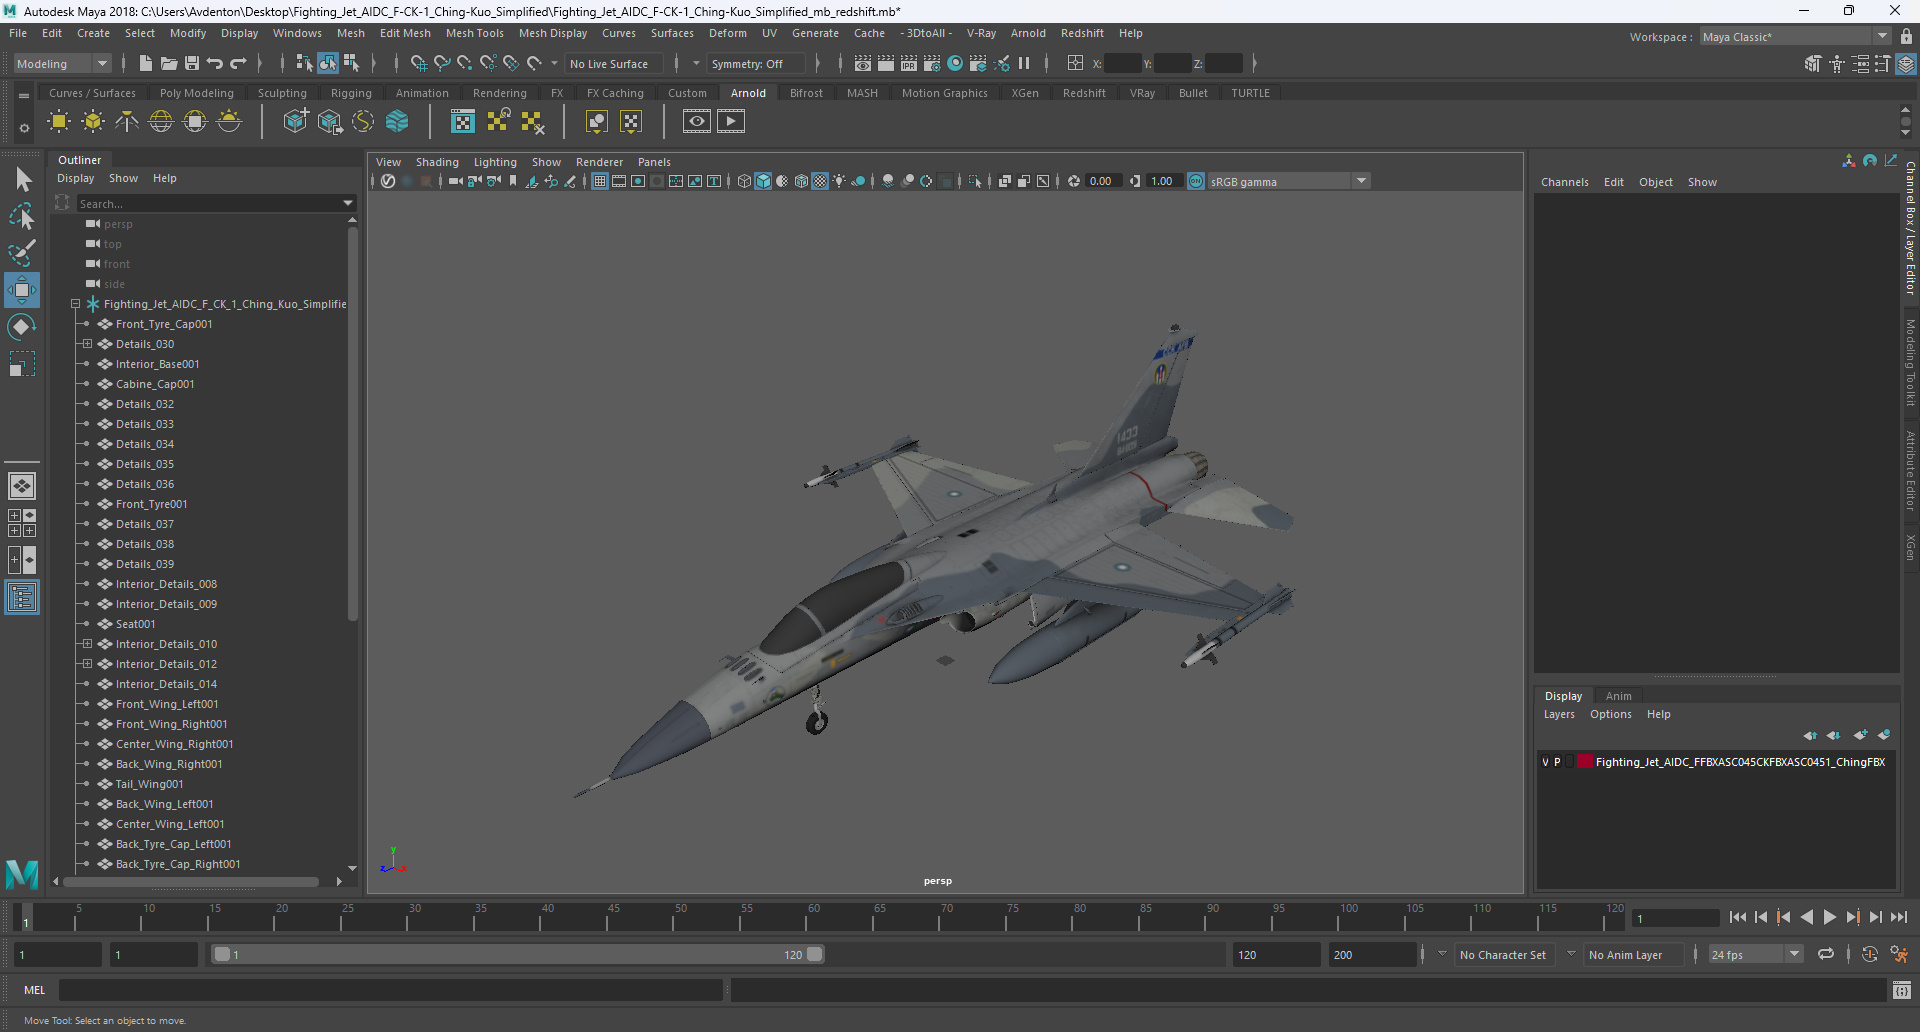Open the sRGB gamma view transform dropdown
Image resolution: width=1920 pixels, height=1032 pixels.
pyautogui.click(x=1361, y=181)
